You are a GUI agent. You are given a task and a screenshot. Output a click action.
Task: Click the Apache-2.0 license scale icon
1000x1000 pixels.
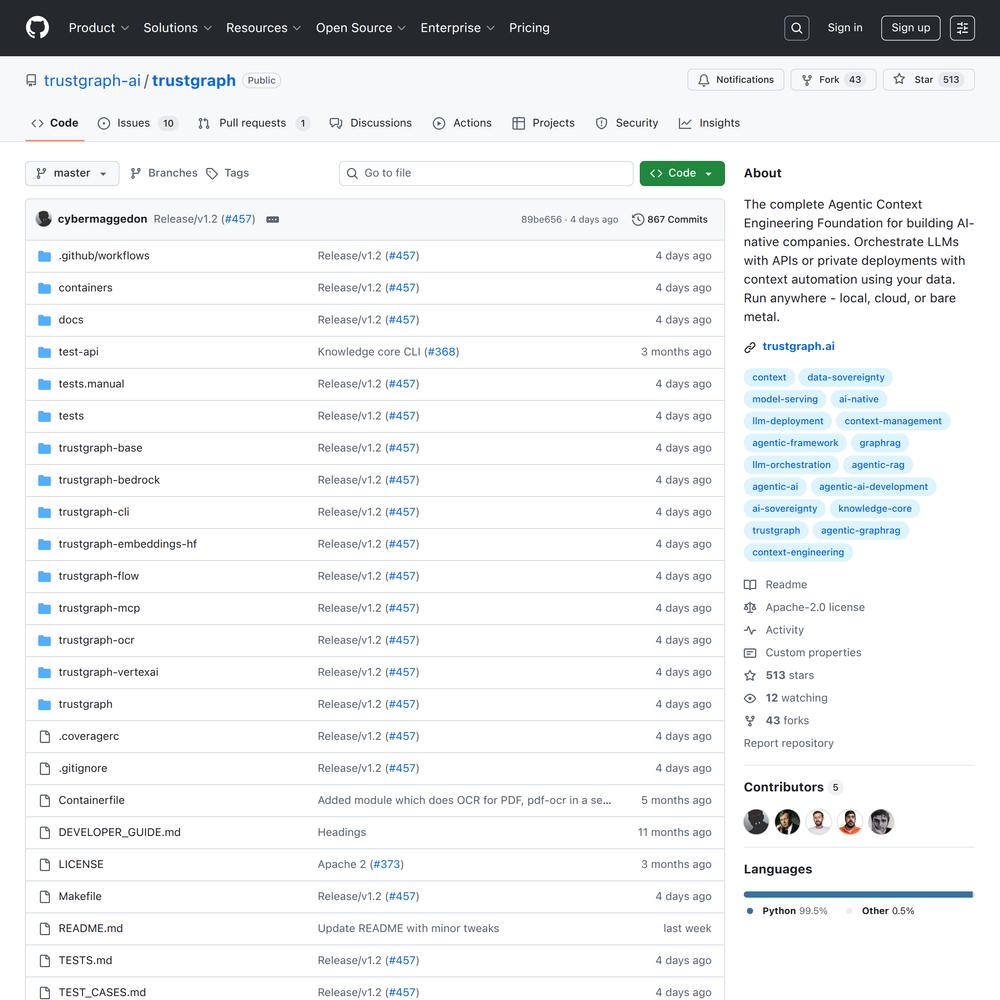(x=750, y=608)
